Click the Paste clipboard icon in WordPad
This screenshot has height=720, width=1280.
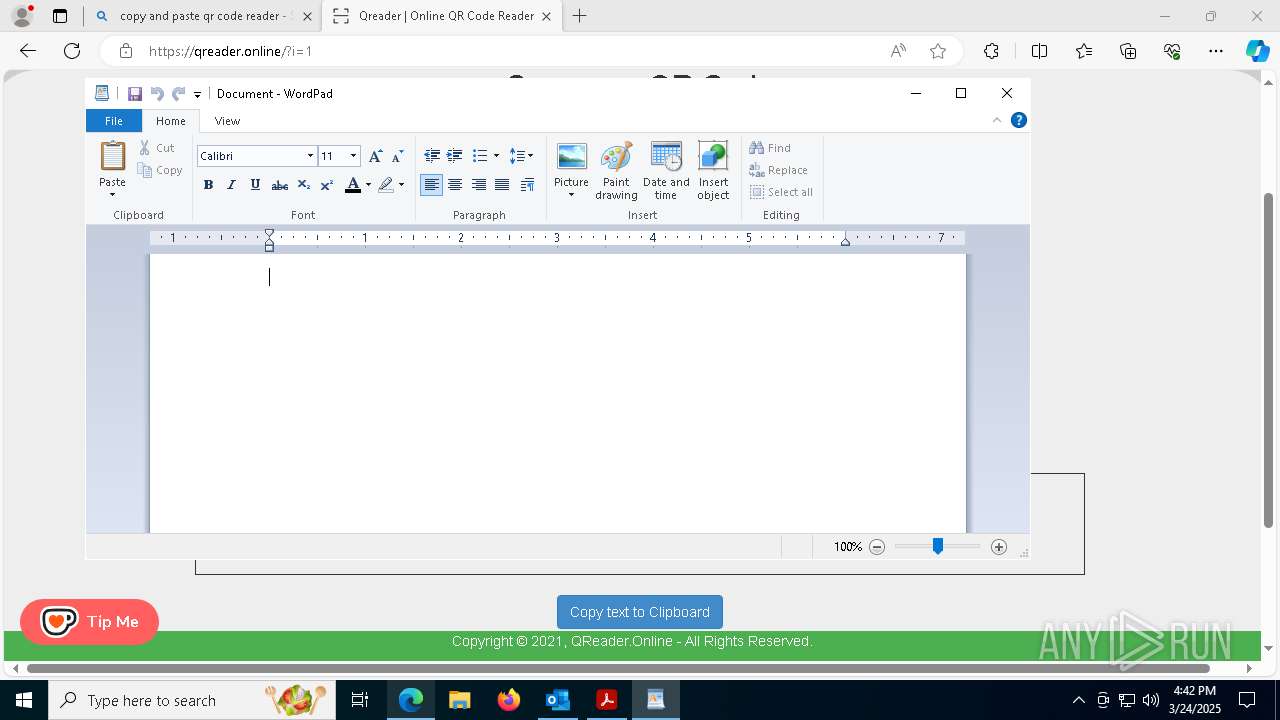[x=112, y=156]
